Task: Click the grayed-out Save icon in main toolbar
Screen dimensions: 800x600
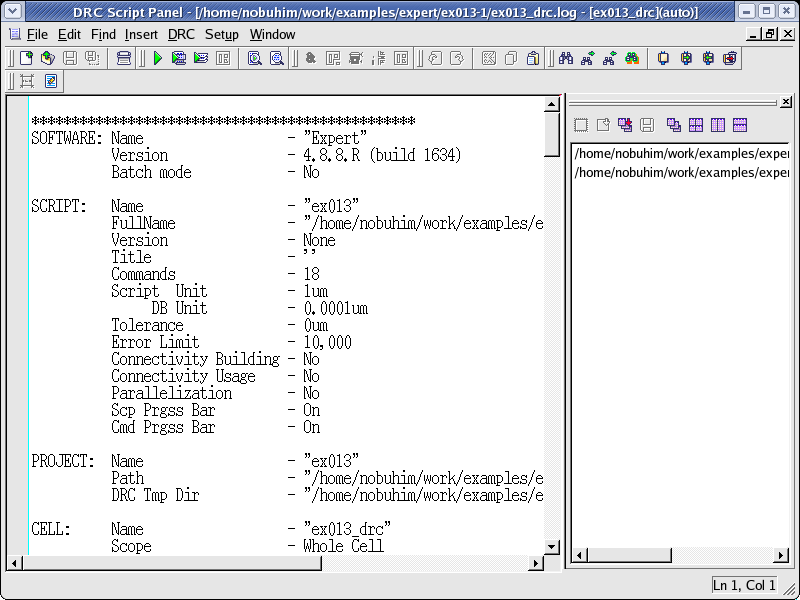Action: (70, 58)
